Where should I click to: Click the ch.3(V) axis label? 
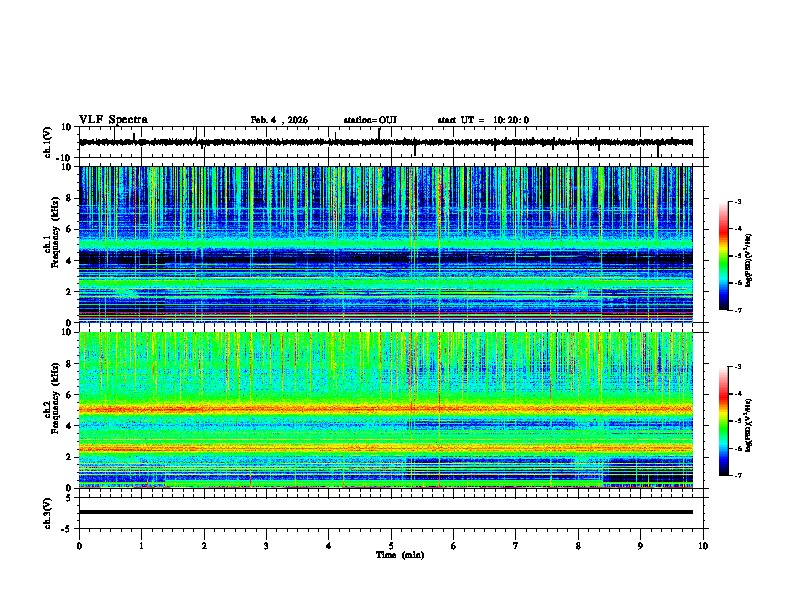[x=48, y=513]
